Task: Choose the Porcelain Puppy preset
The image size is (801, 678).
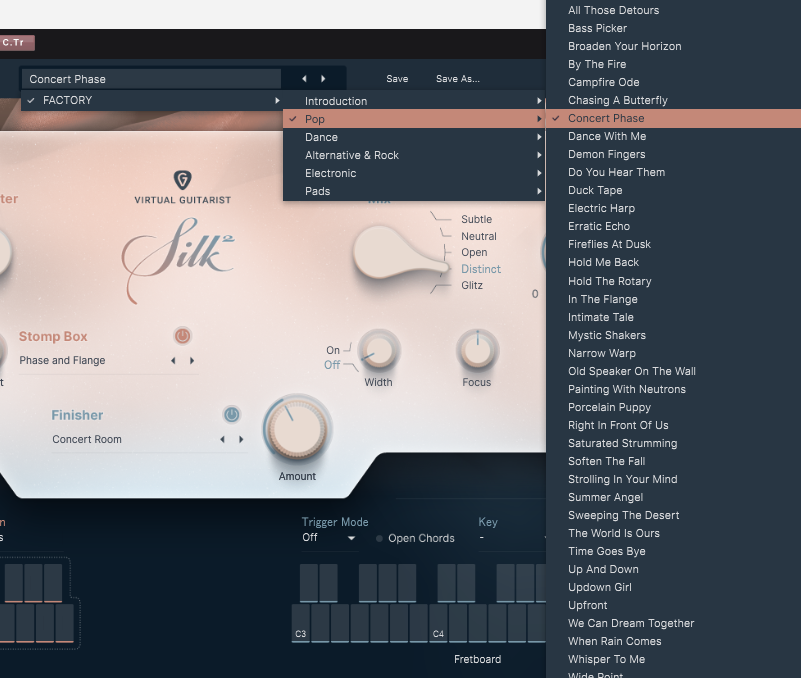Action: [x=673, y=407]
